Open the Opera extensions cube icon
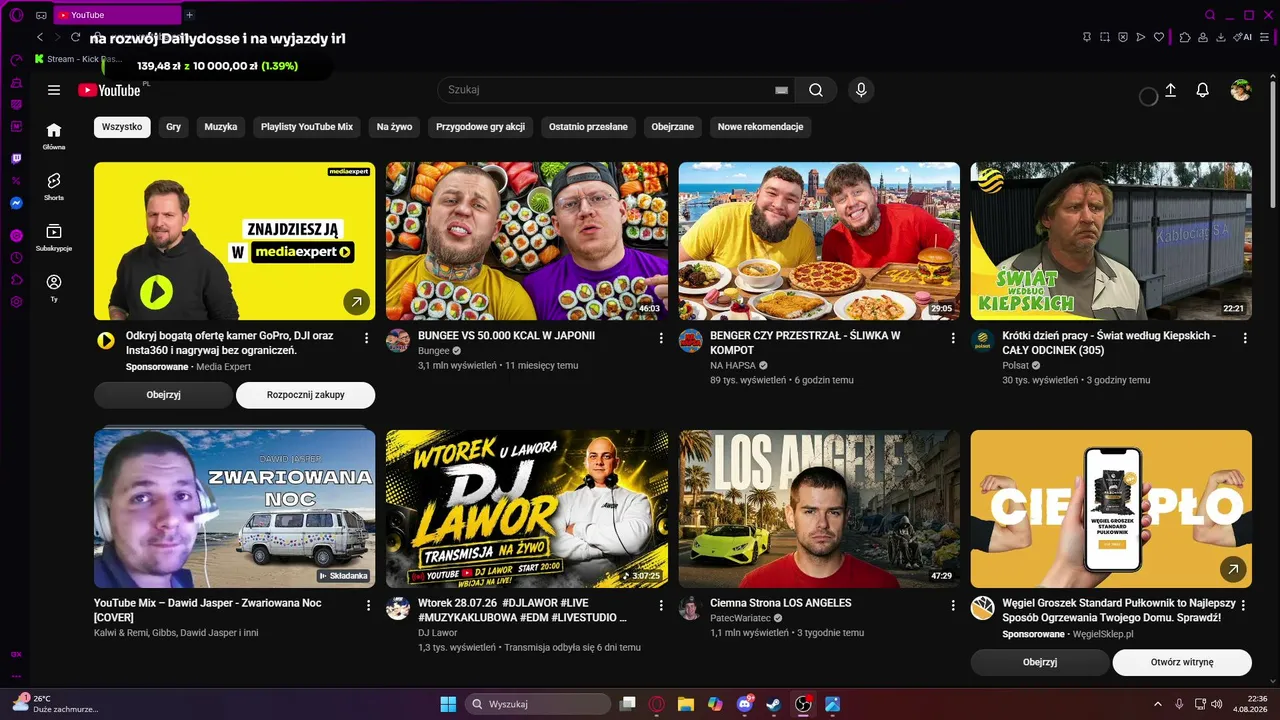 pos(1185,37)
